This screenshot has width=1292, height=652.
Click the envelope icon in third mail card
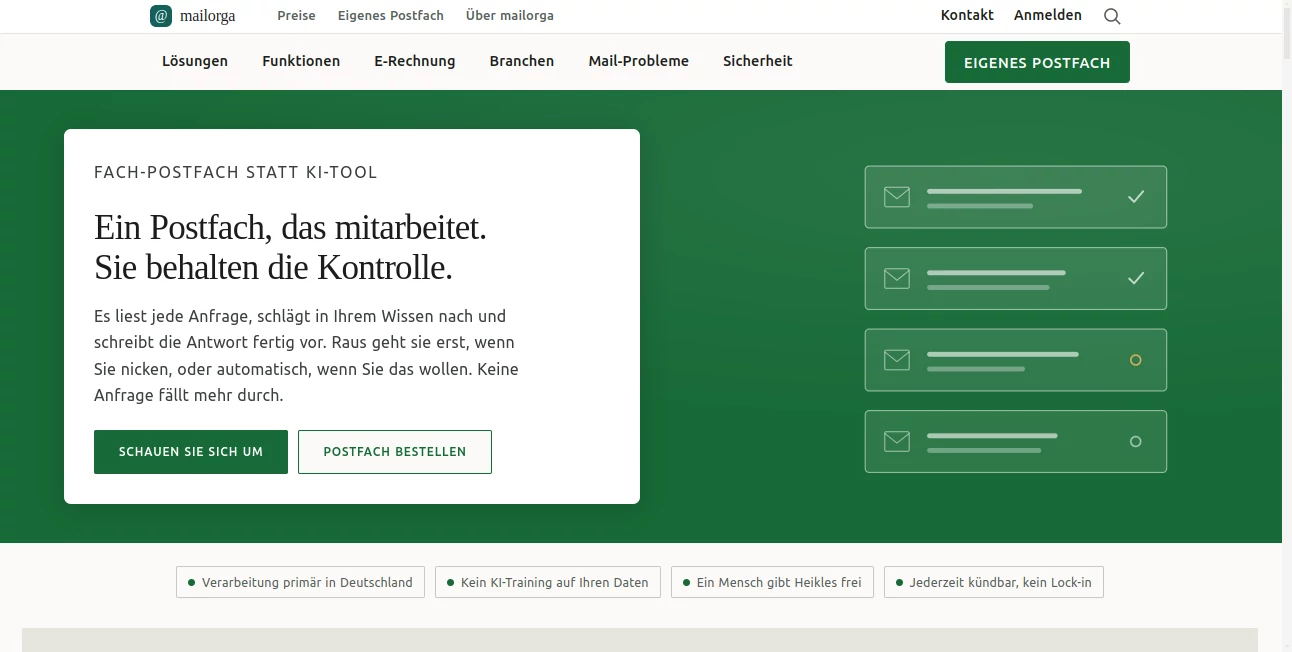click(x=897, y=360)
